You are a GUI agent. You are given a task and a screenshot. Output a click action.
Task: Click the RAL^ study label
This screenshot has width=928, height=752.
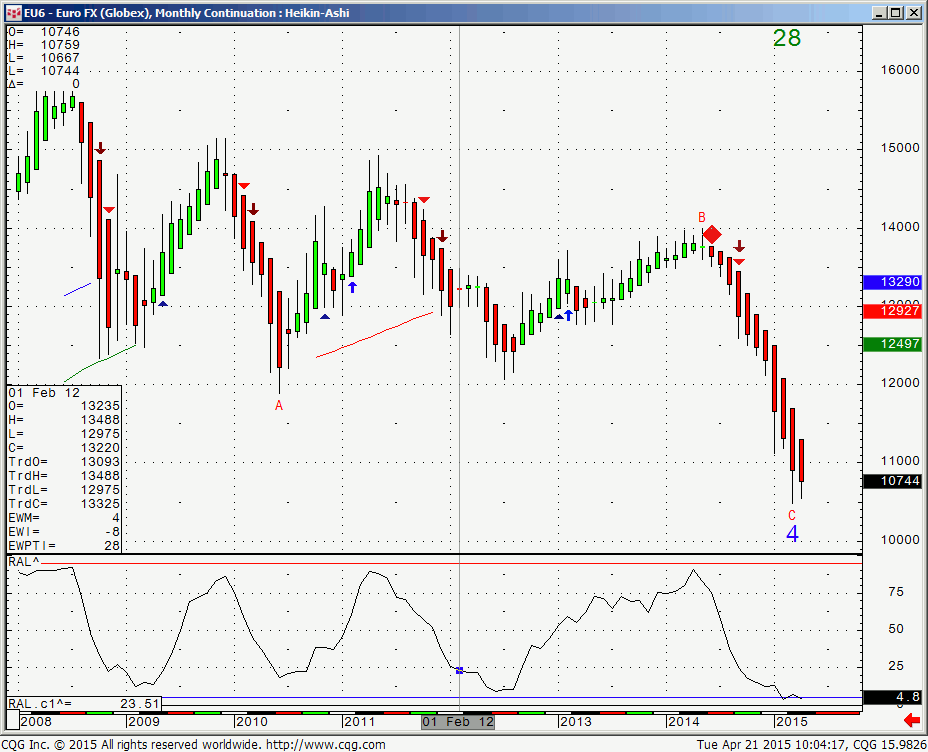click(x=24, y=561)
